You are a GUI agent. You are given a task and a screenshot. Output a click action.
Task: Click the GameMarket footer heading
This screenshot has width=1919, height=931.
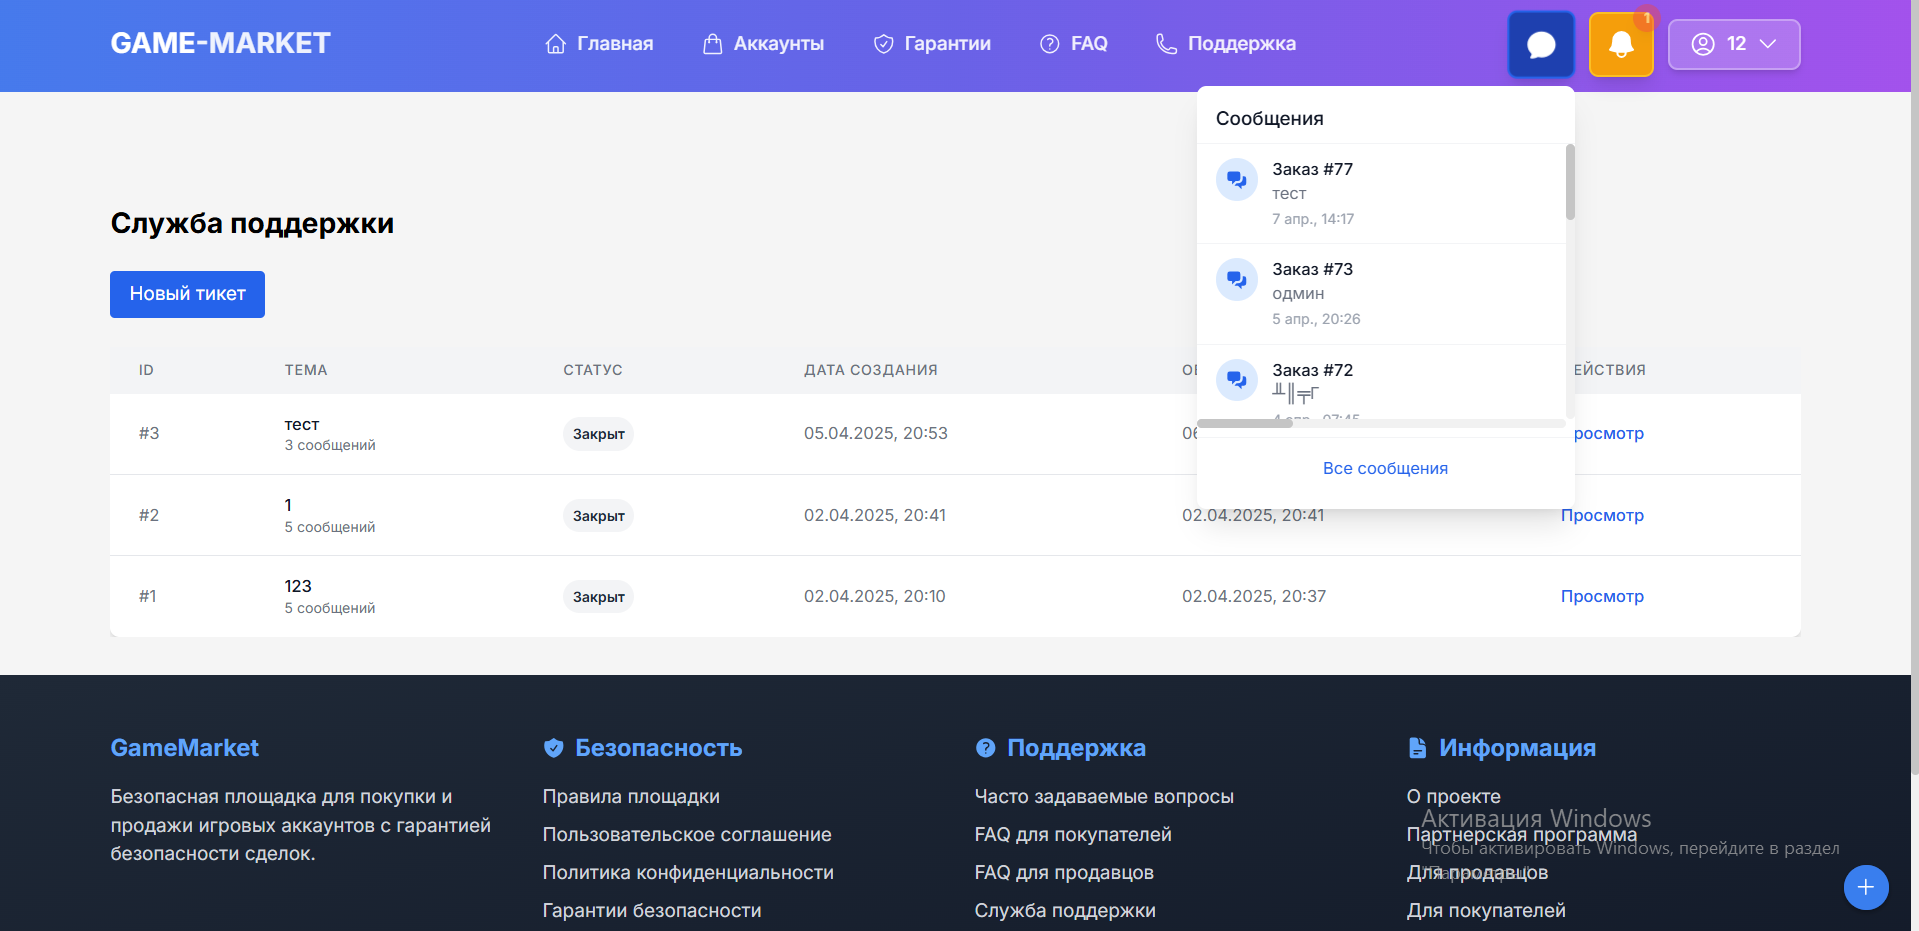coord(184,748)
